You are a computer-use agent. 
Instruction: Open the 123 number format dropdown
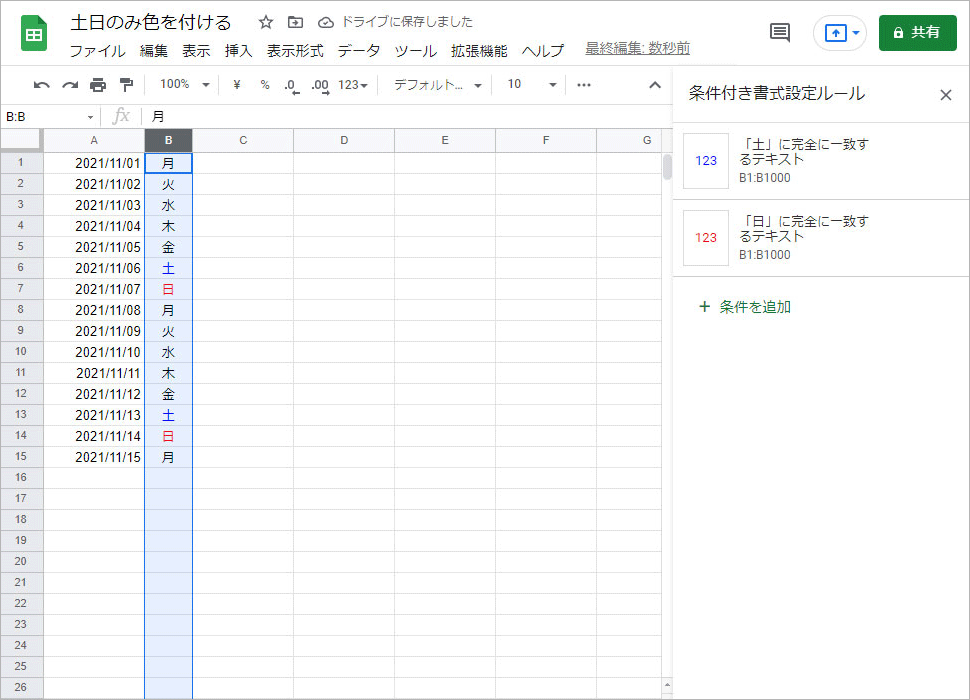point(353,85)
